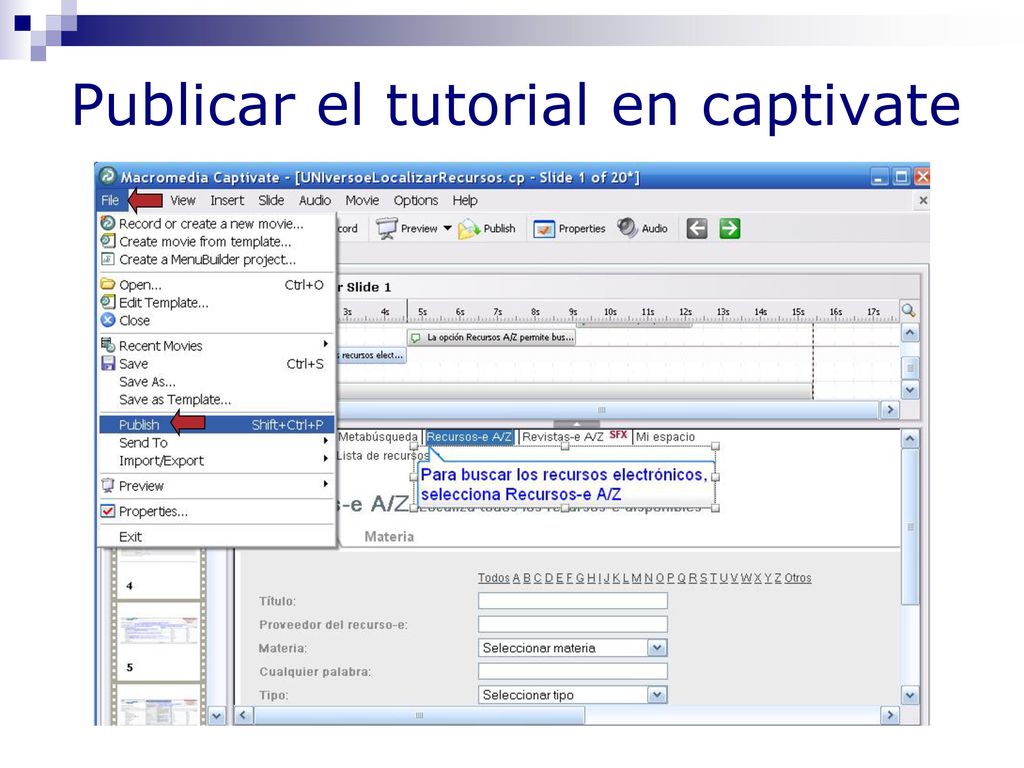
Task: Select the 'recursos elect...' timeline caption
Action: (x=371, y=355)
